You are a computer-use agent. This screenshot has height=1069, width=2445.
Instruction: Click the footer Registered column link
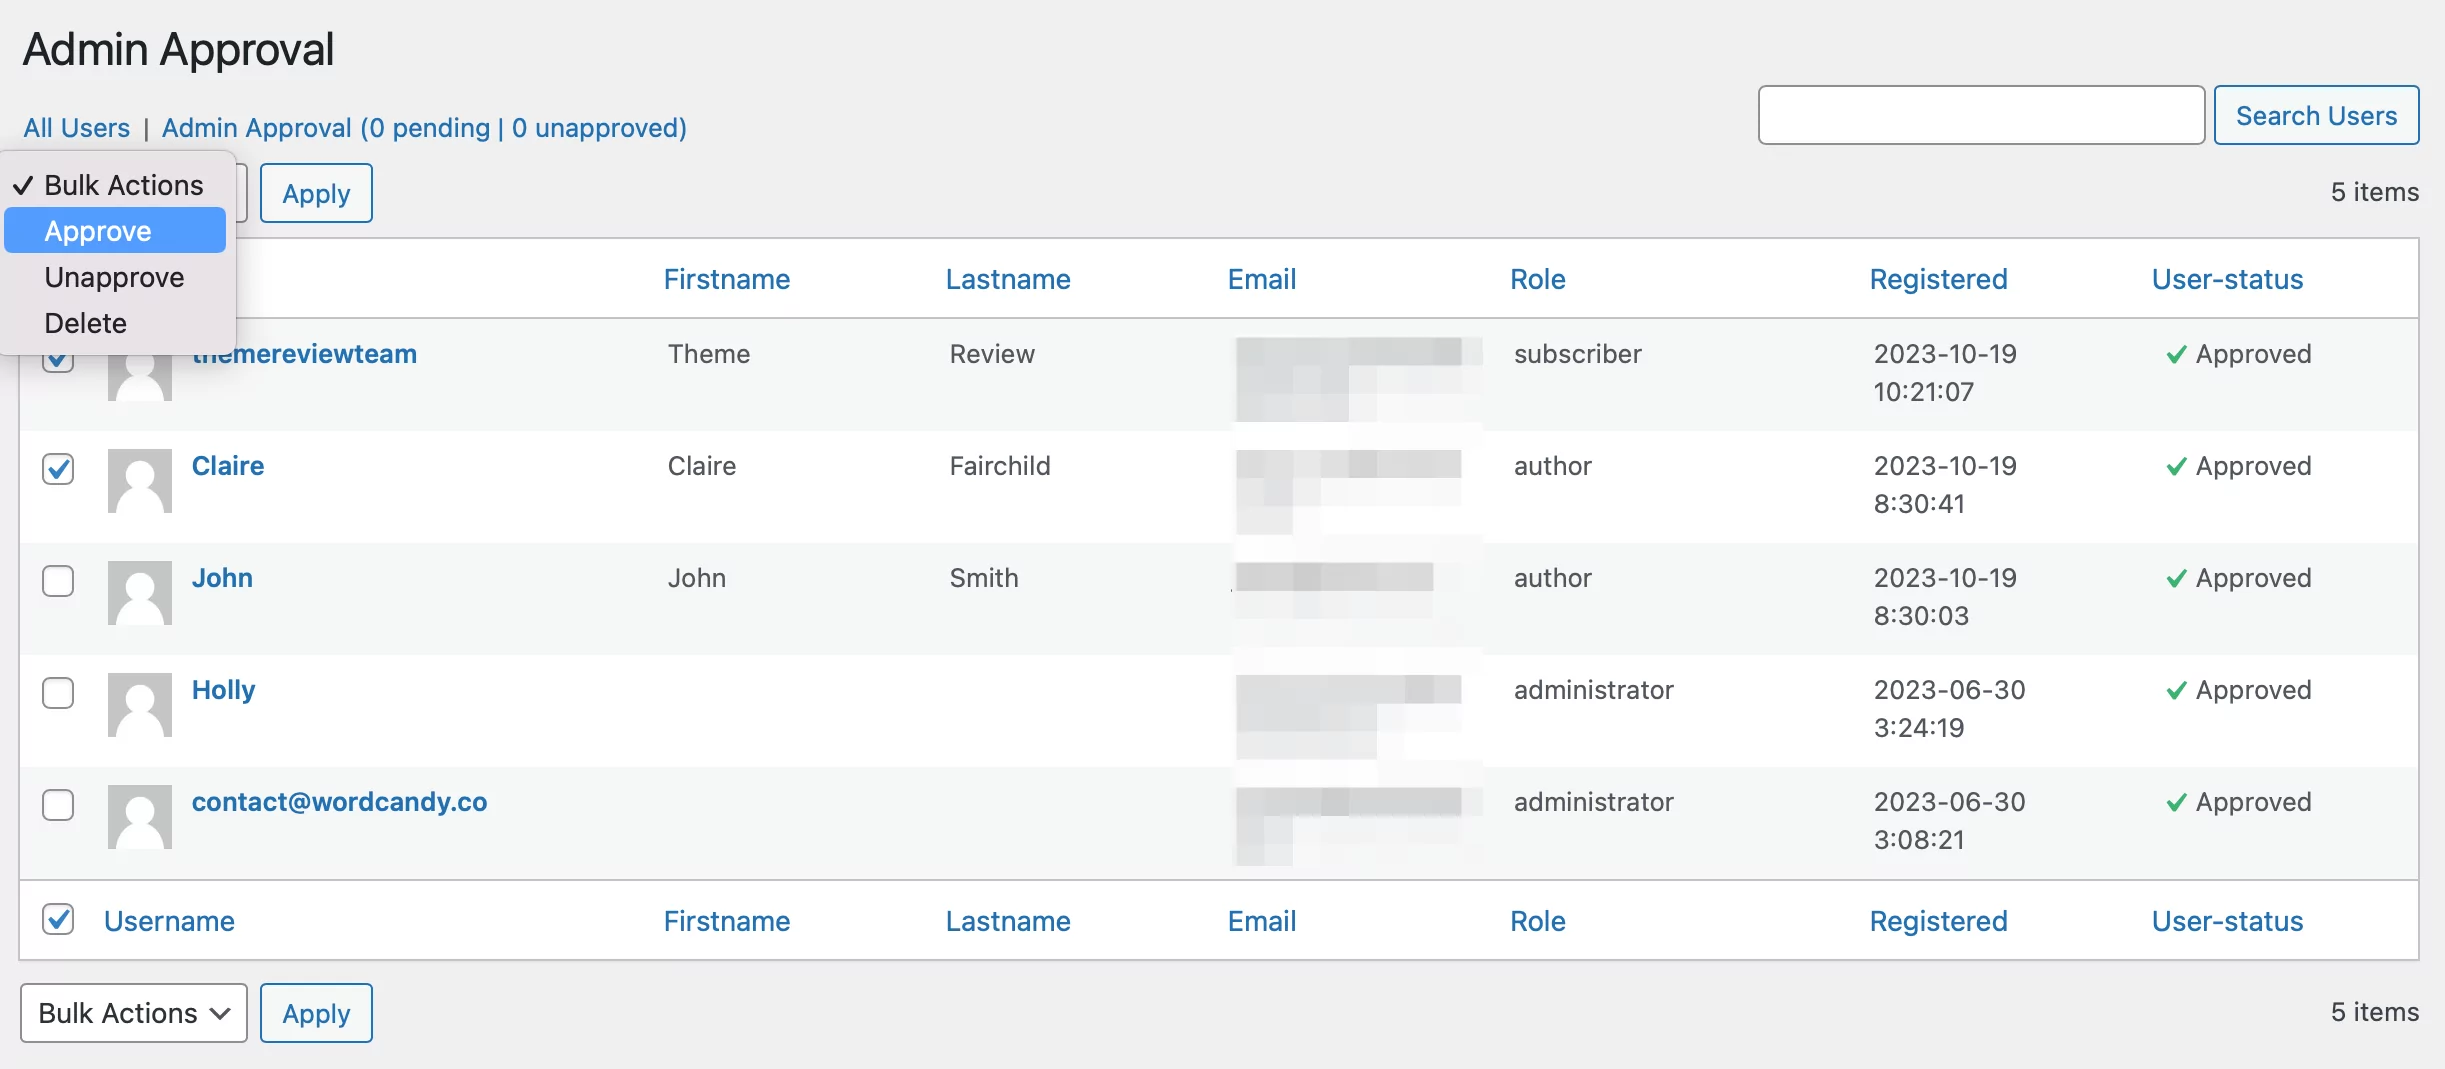[1939, 921]
